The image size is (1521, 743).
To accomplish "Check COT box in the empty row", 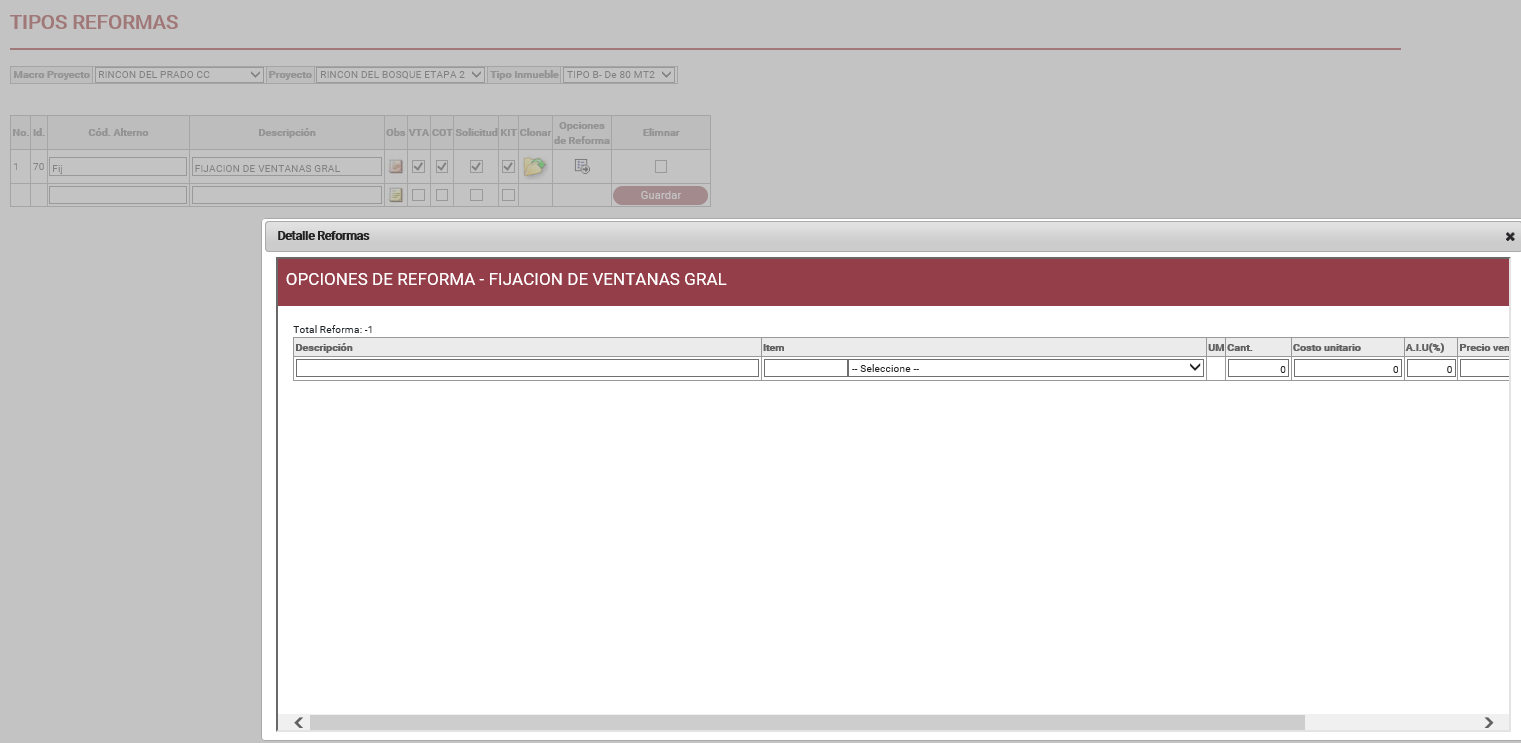I will (442, 195).
